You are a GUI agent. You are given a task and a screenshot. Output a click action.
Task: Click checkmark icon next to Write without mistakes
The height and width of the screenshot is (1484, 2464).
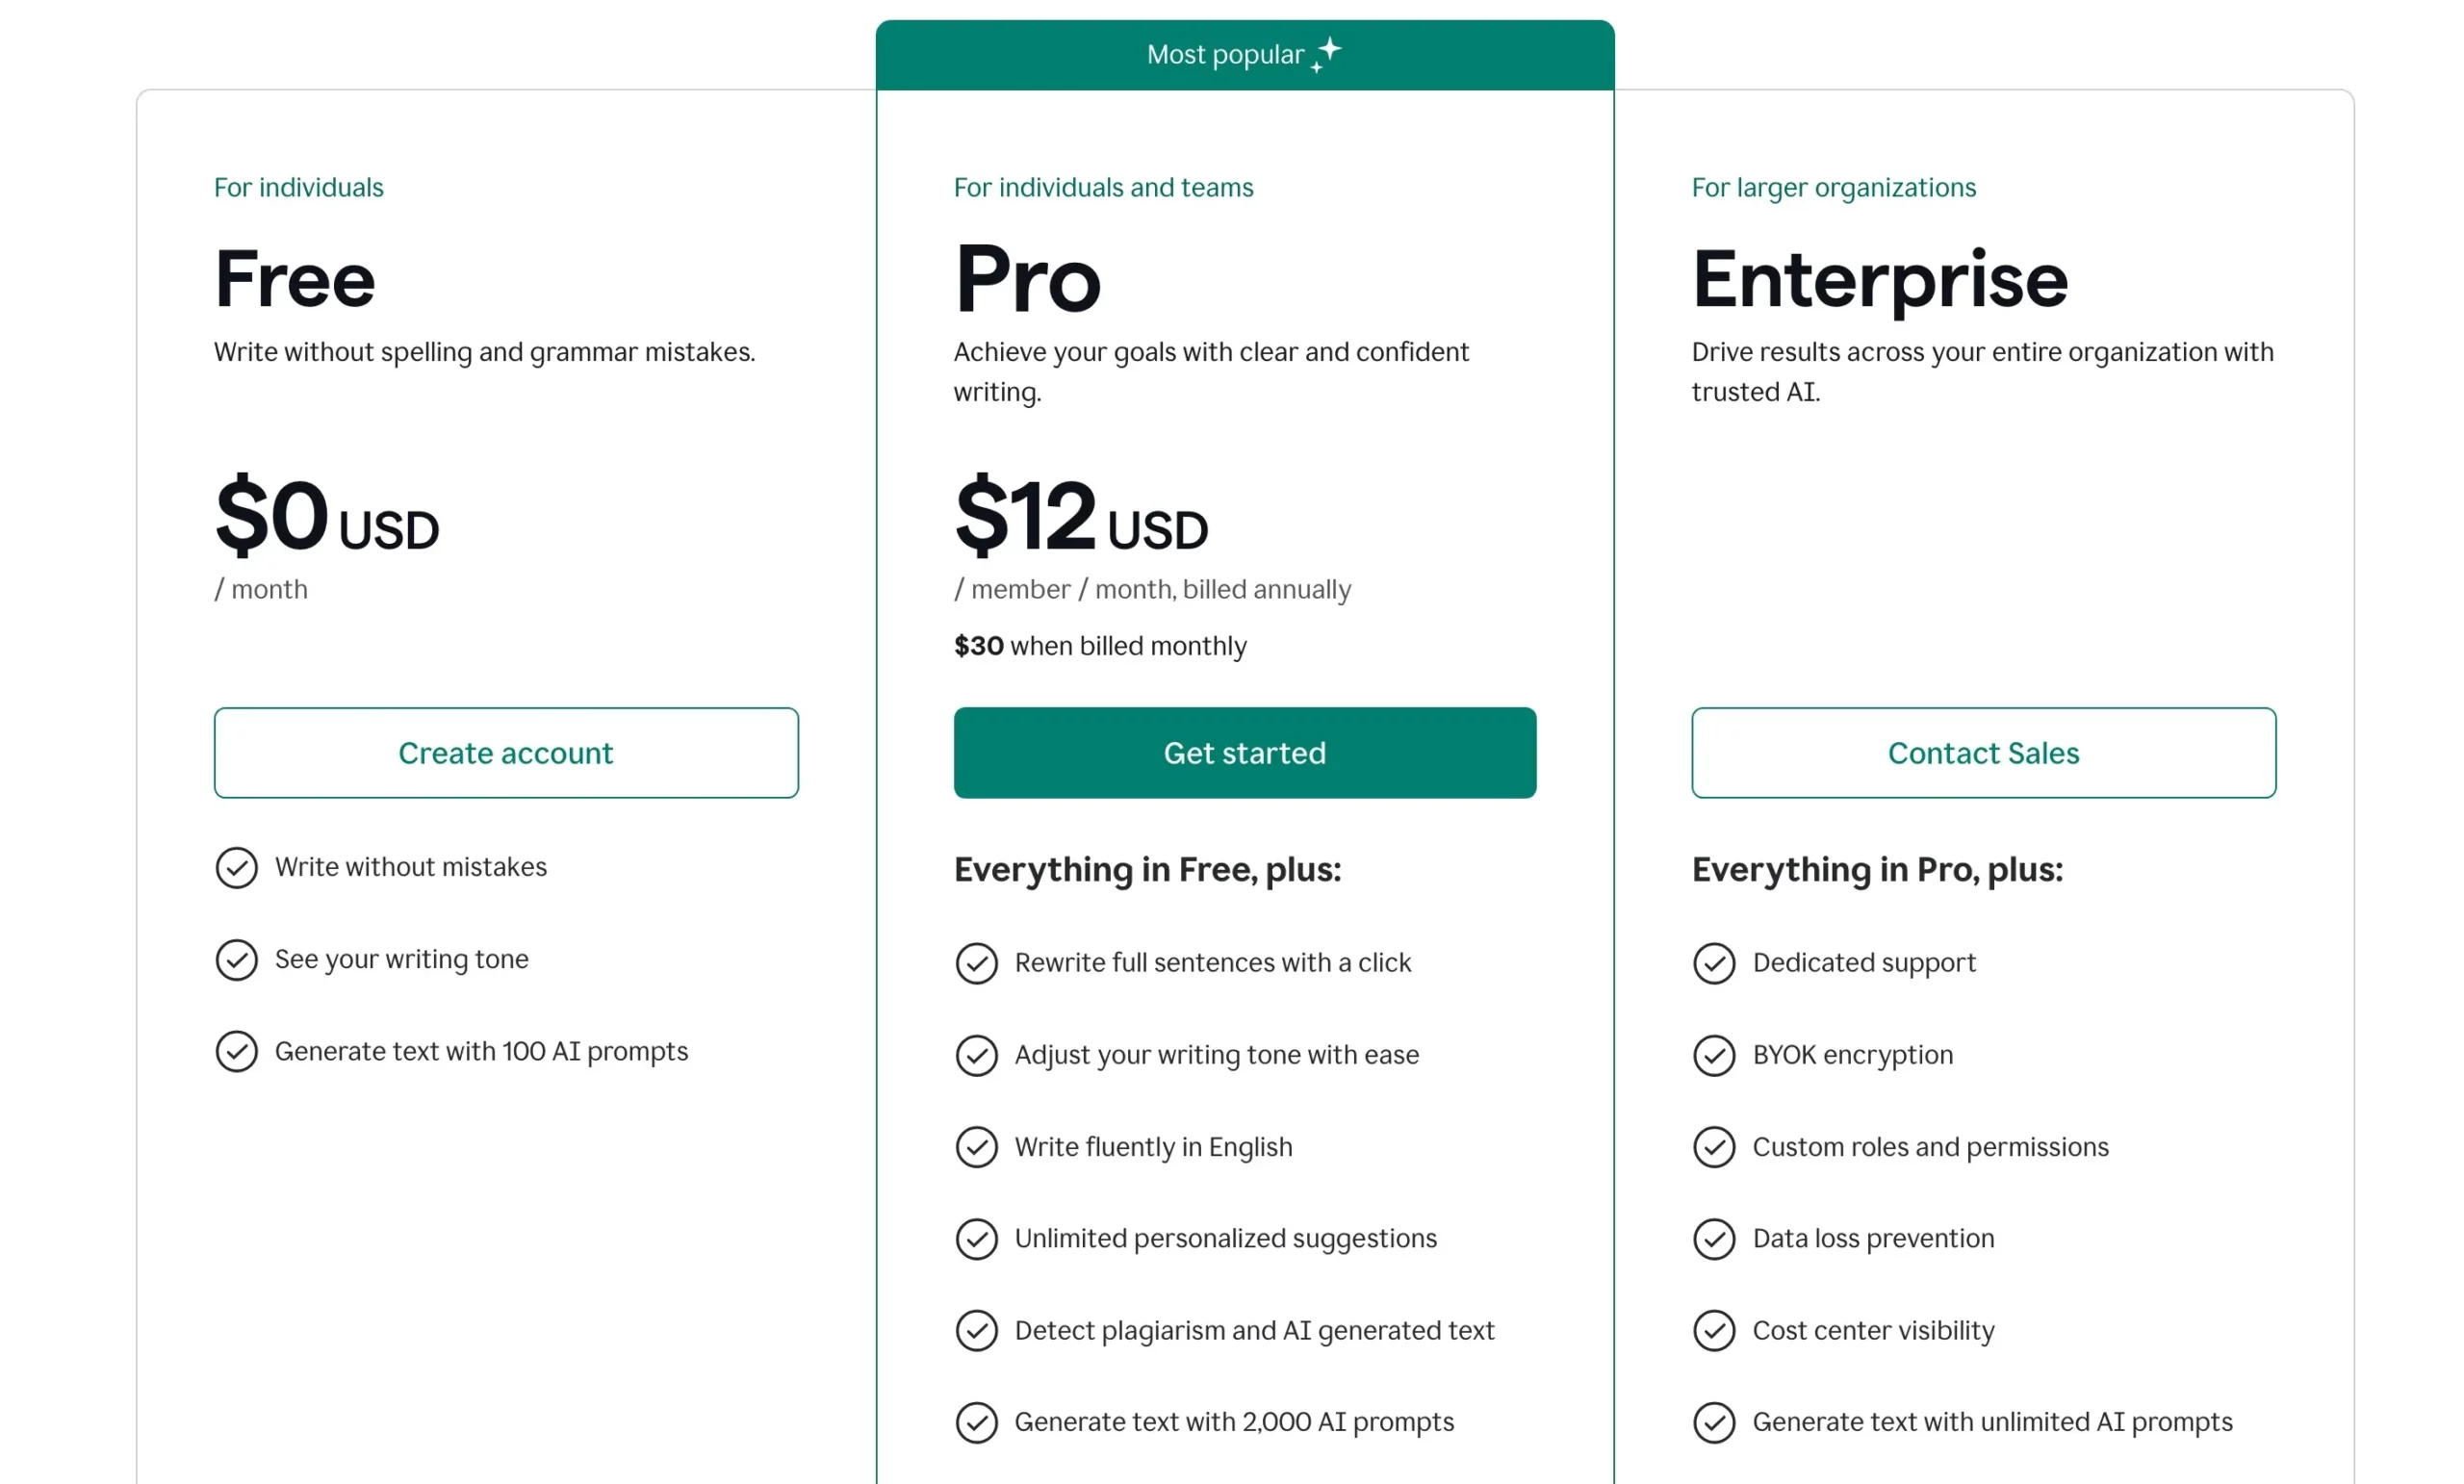coord(237,867)
